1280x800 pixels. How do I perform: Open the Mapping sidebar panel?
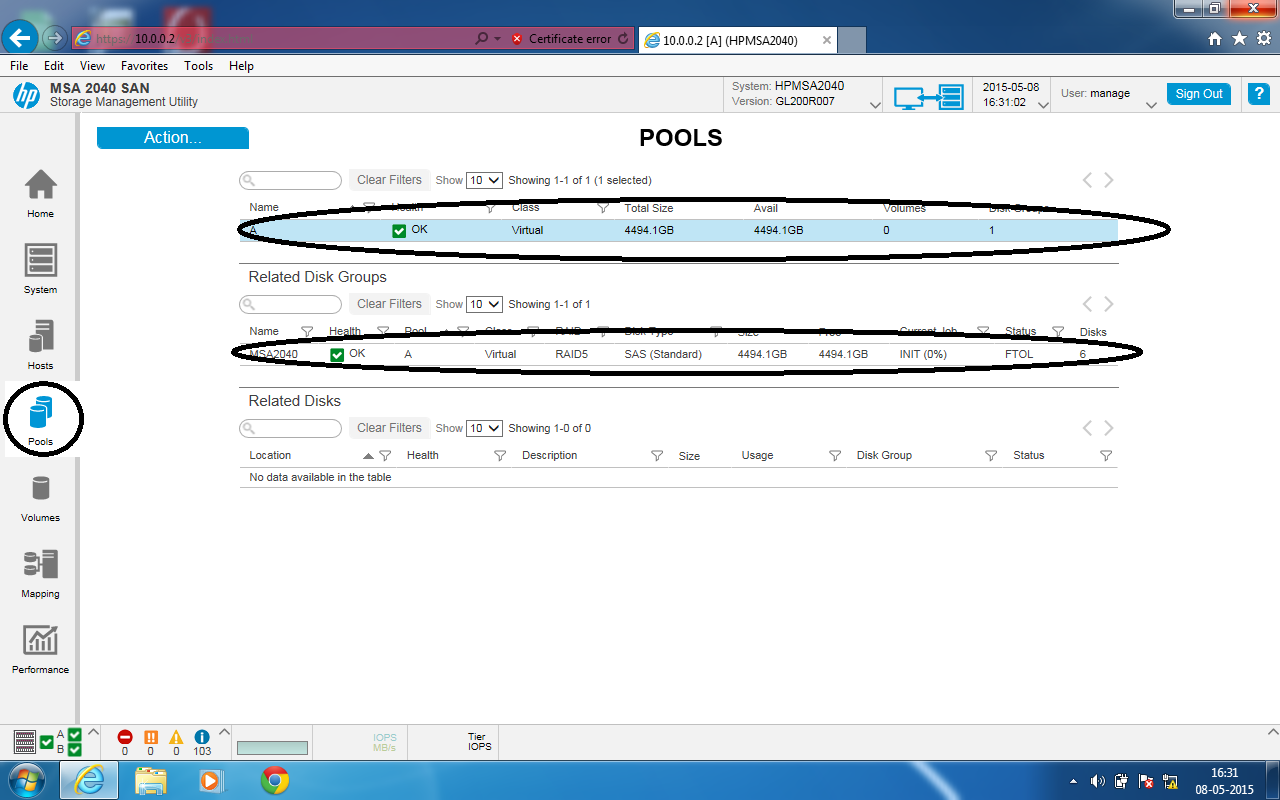tap(40, 568)
